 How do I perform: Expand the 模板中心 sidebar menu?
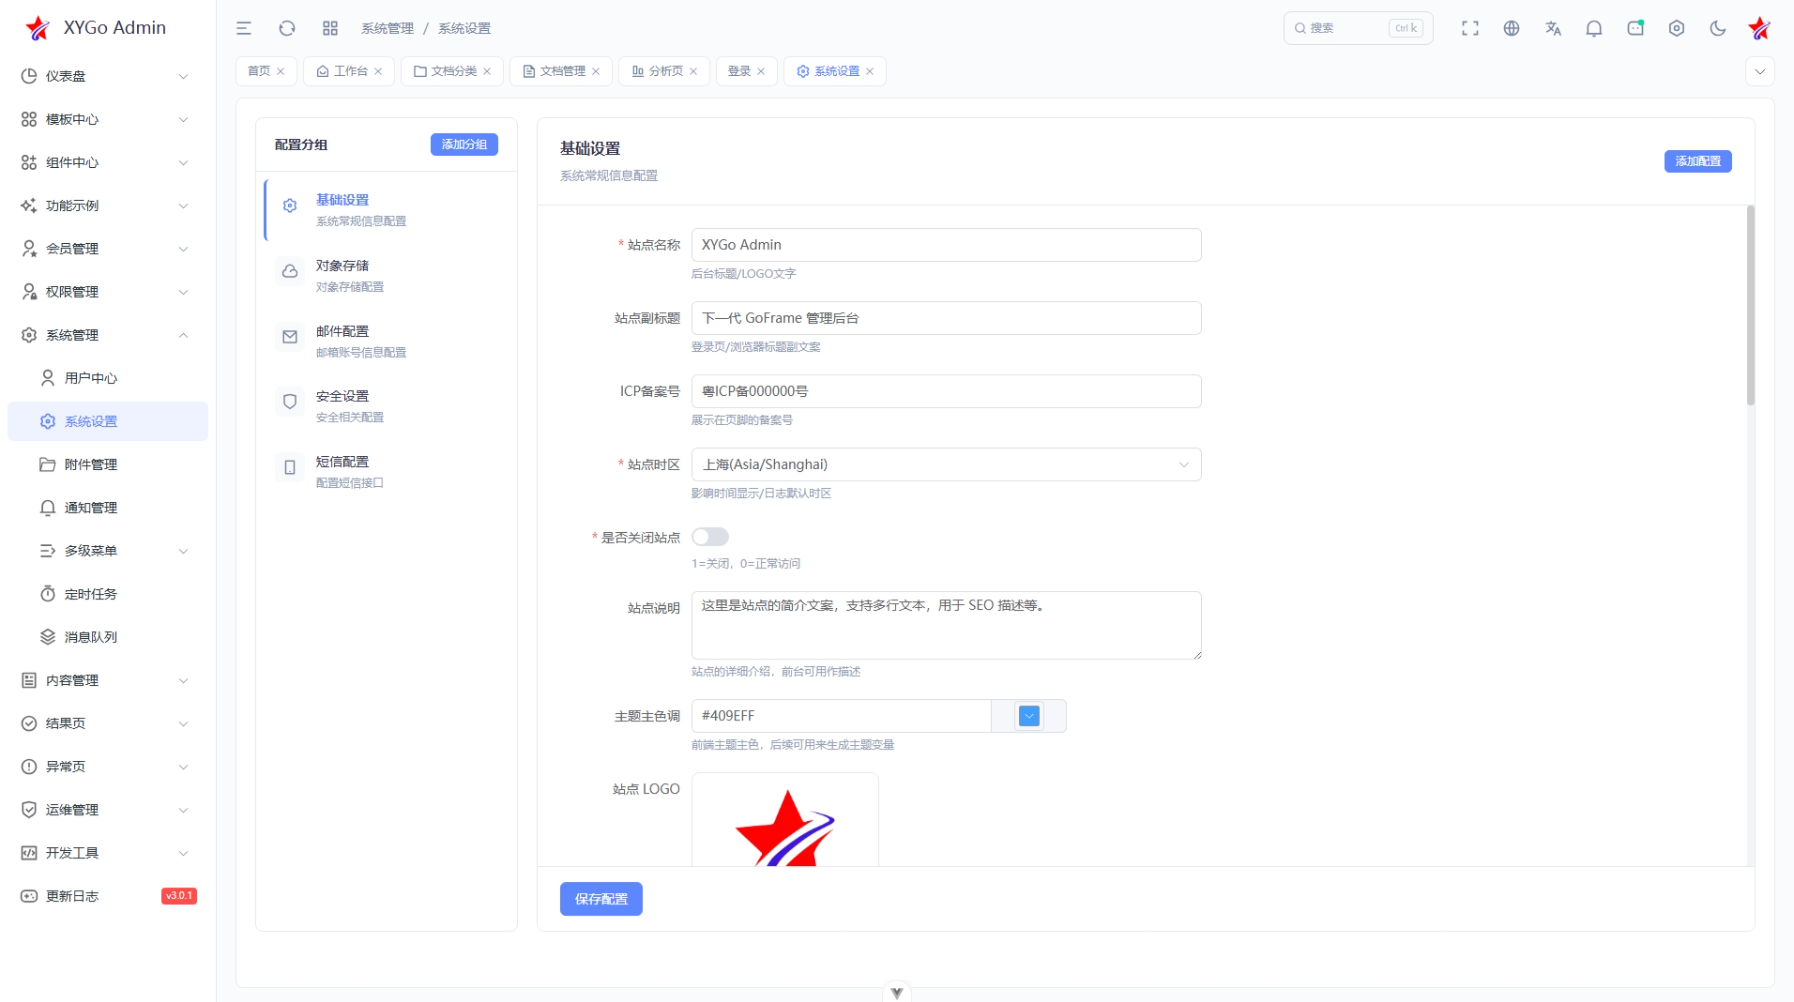[107, 119]
